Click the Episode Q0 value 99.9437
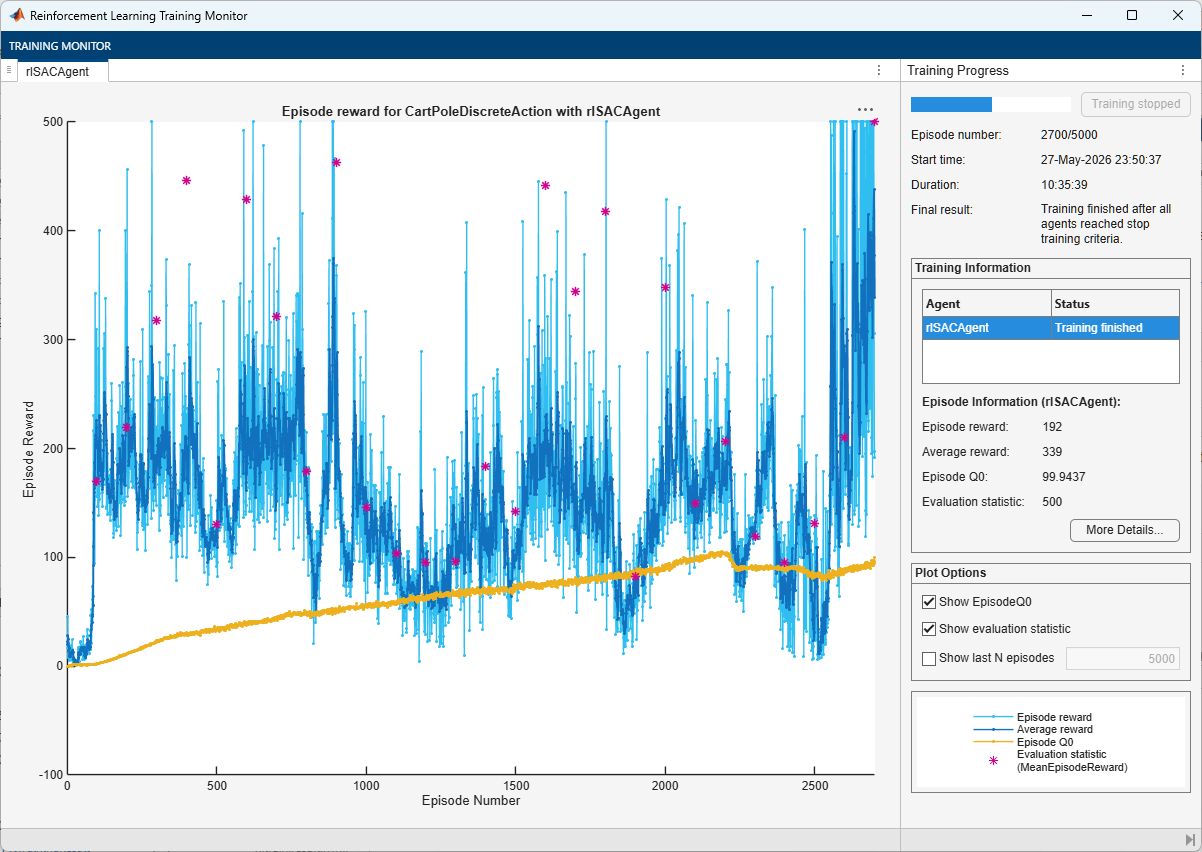Image resolution: width=1202 pixels, height=852 pixels. pyautogui.click(x=1064, y=477)
